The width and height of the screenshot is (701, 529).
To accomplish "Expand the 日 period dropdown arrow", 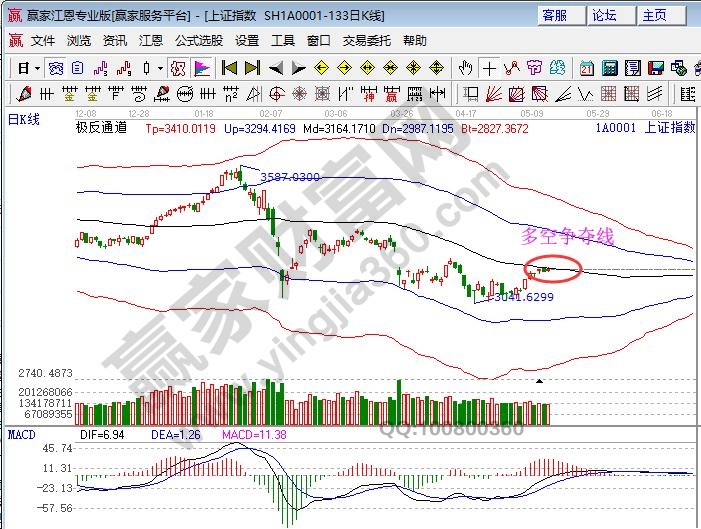I will pyautogui.click(x=37, y=68).
